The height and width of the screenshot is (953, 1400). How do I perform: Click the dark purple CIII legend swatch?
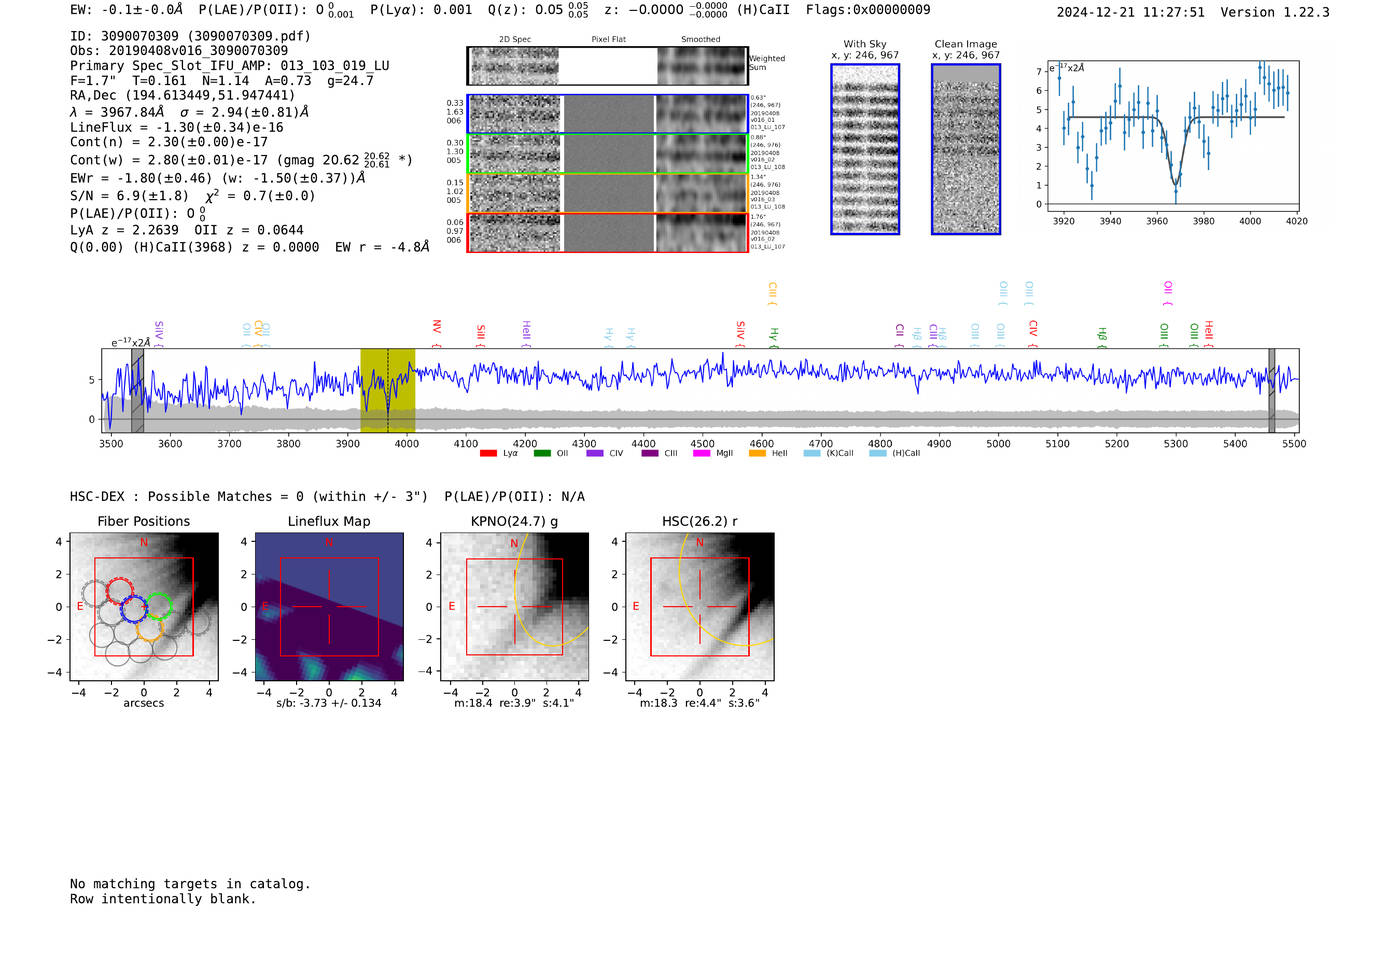click(650, 453)
